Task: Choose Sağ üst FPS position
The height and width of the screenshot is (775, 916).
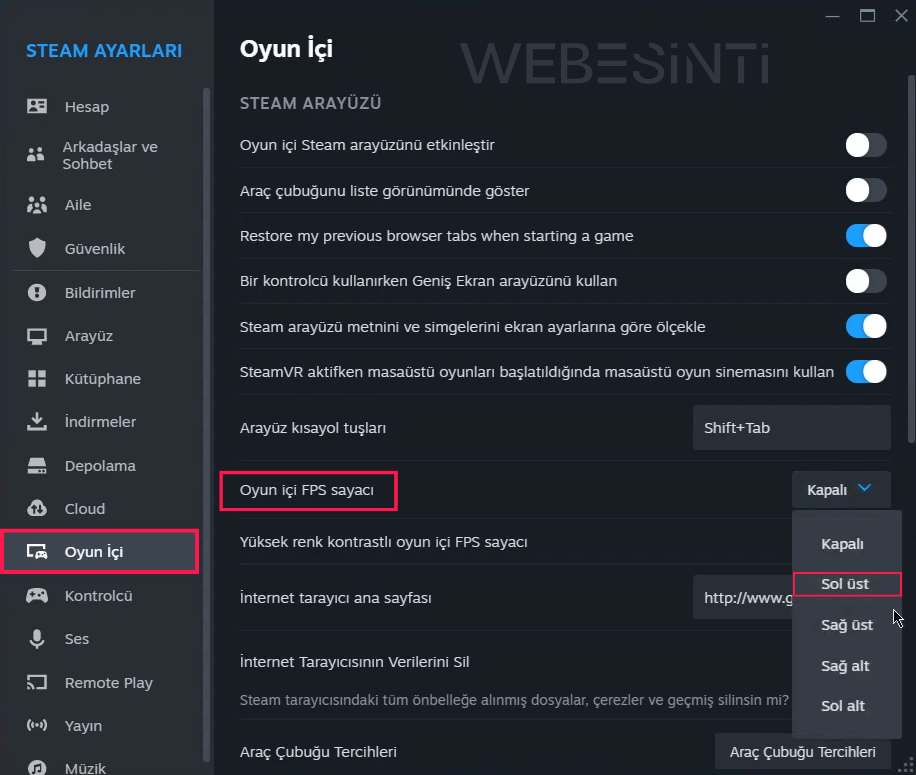Action: point(846,625)
